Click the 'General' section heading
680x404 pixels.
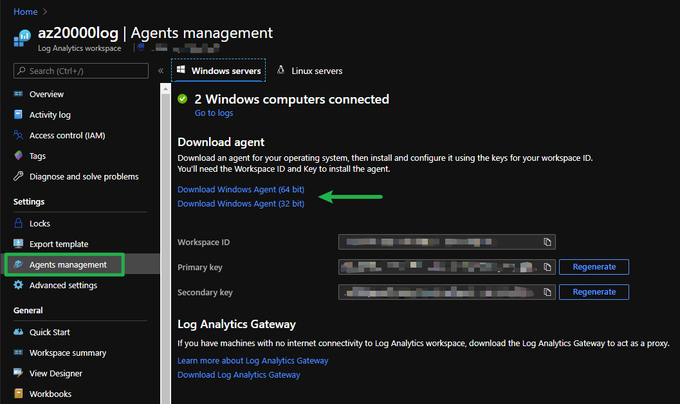point(28,310)
